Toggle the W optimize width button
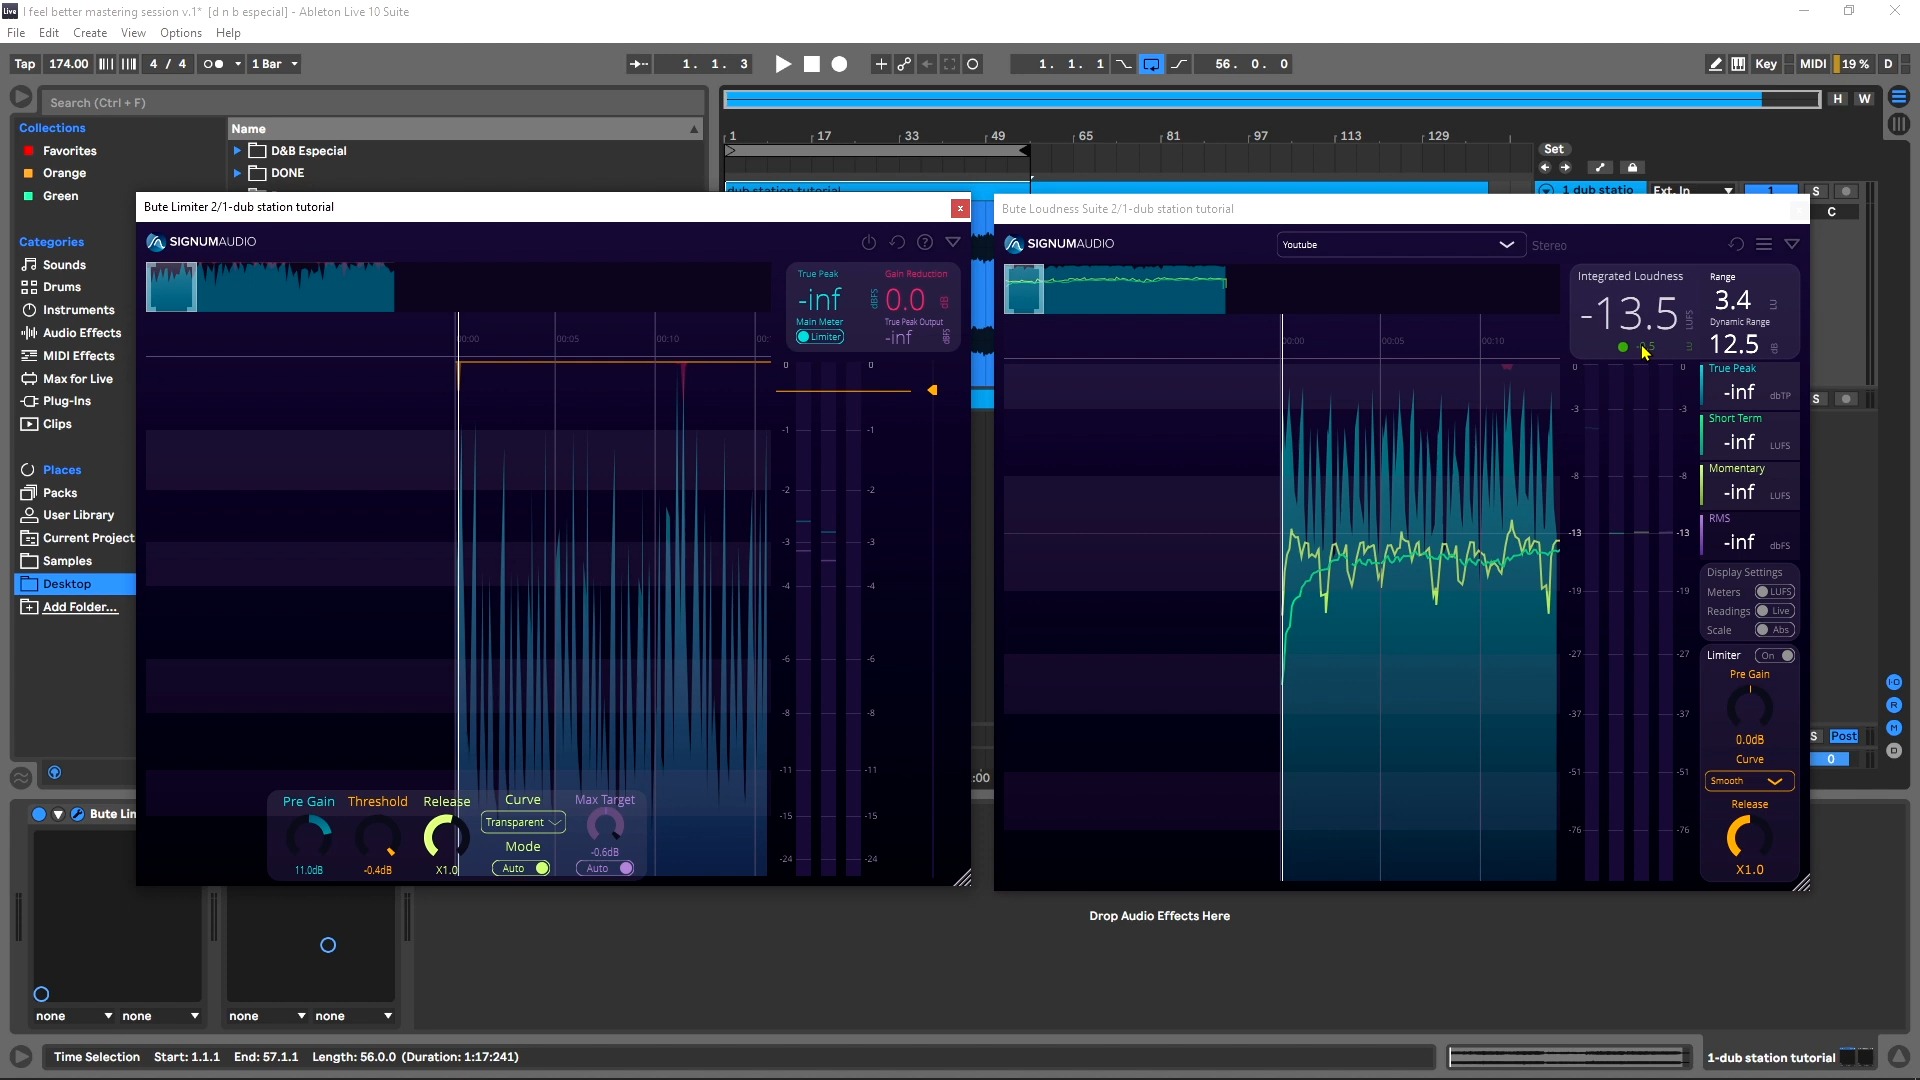 click(x=1864, y=99)
